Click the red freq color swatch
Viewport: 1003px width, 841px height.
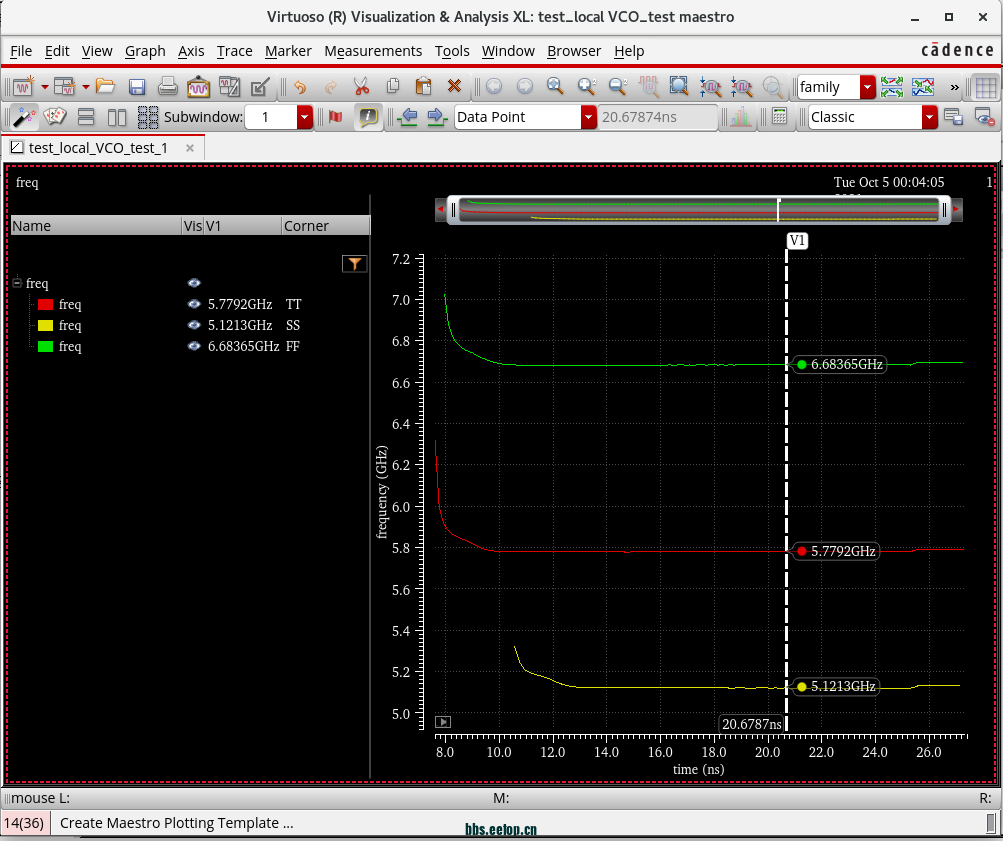[x=45, y=304]
